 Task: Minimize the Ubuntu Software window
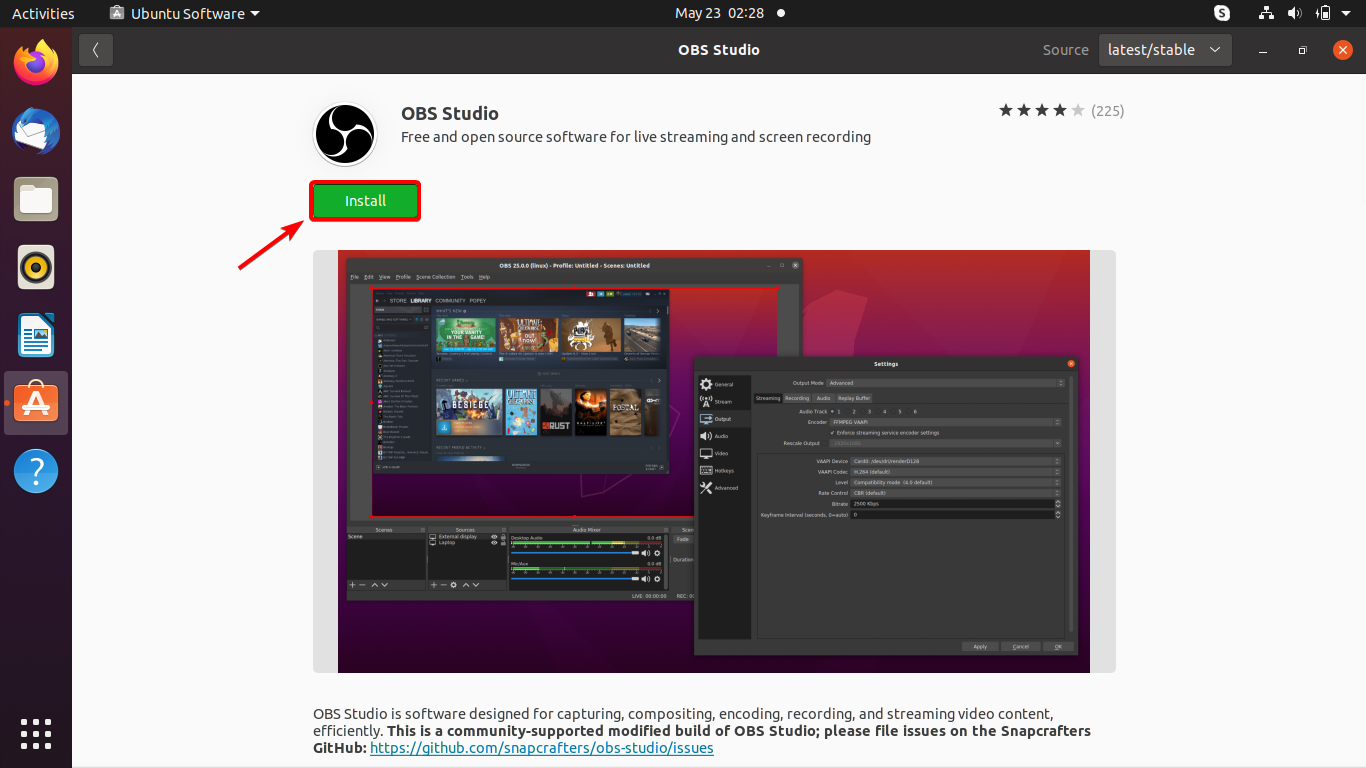pos(1265,50)
